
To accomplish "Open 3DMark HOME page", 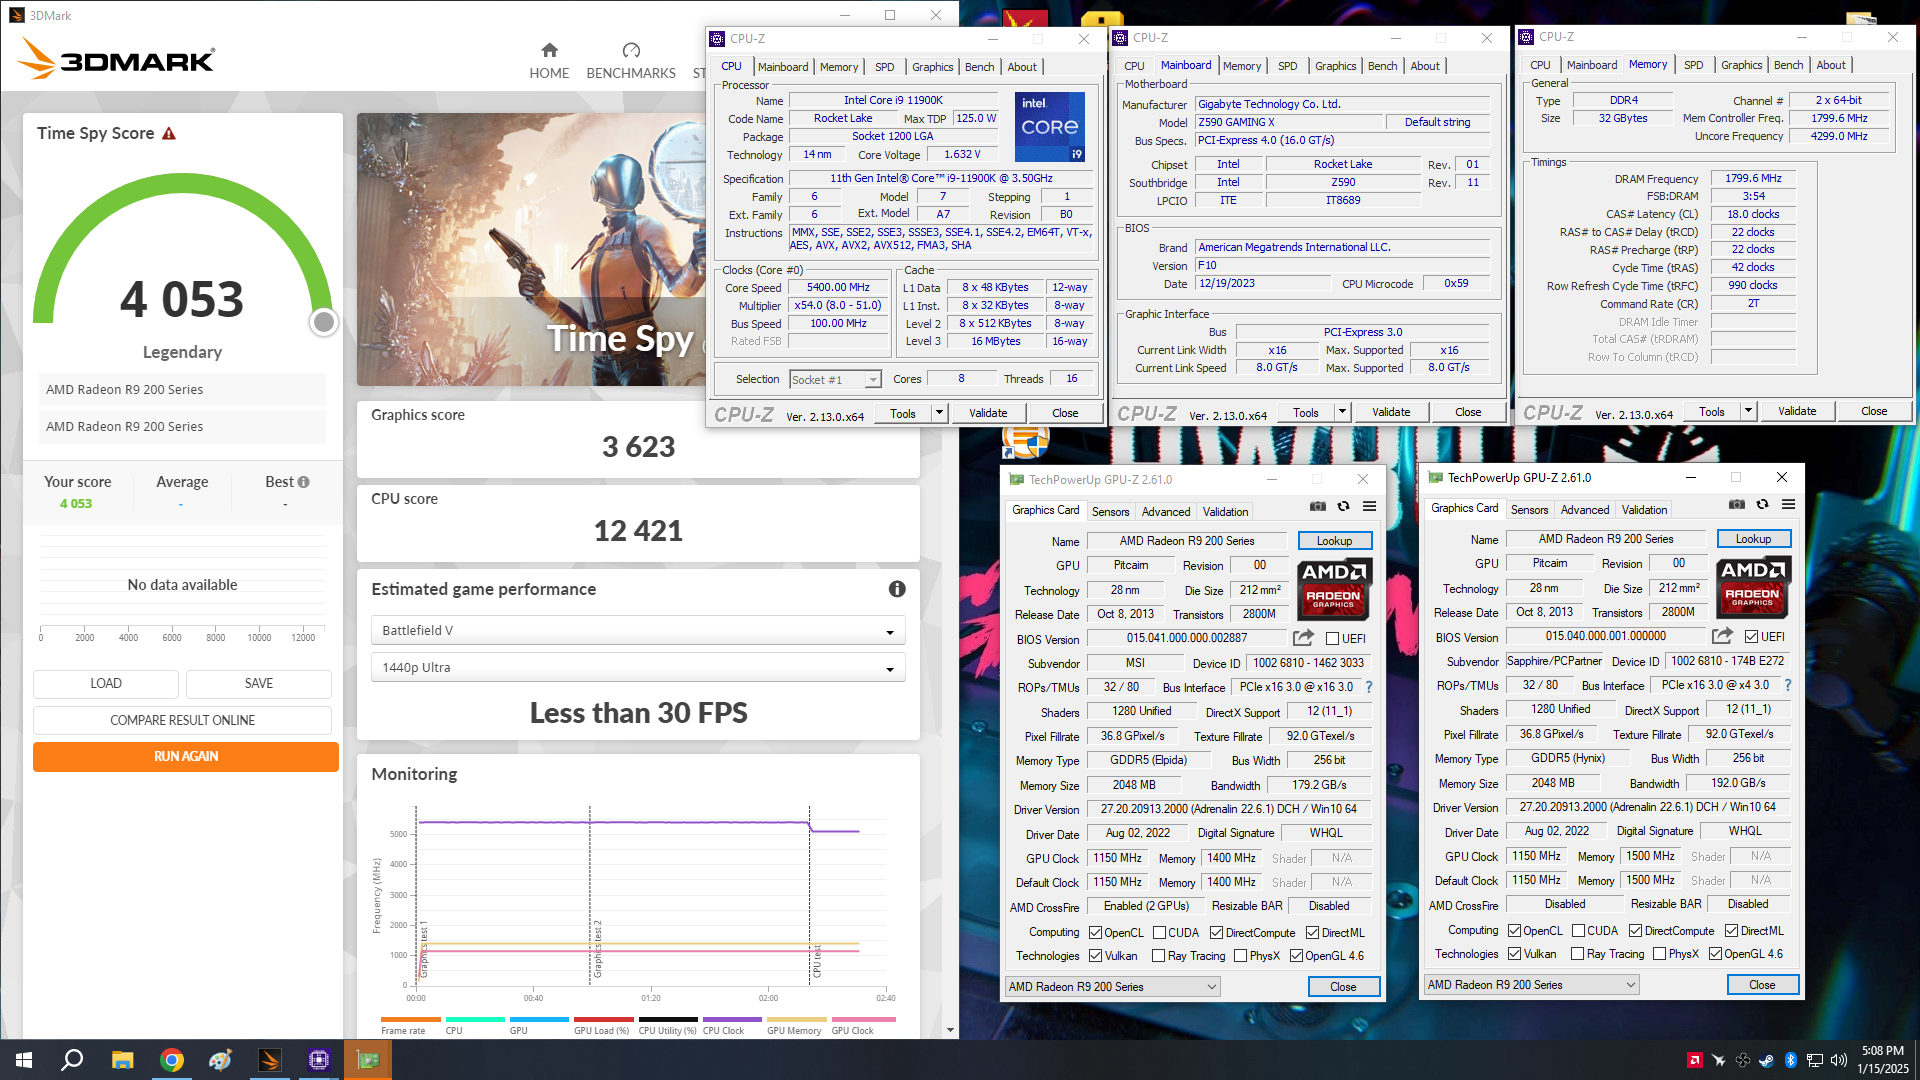I will (549, 61).
